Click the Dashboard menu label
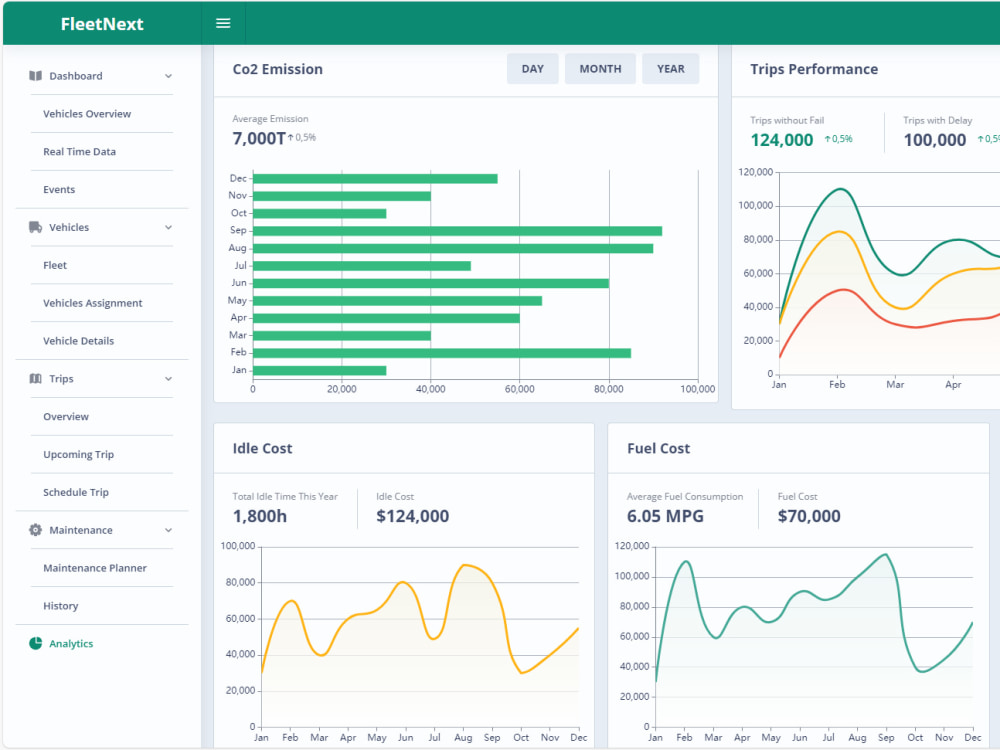1000x750 pixels. click(x=76, y=76)
